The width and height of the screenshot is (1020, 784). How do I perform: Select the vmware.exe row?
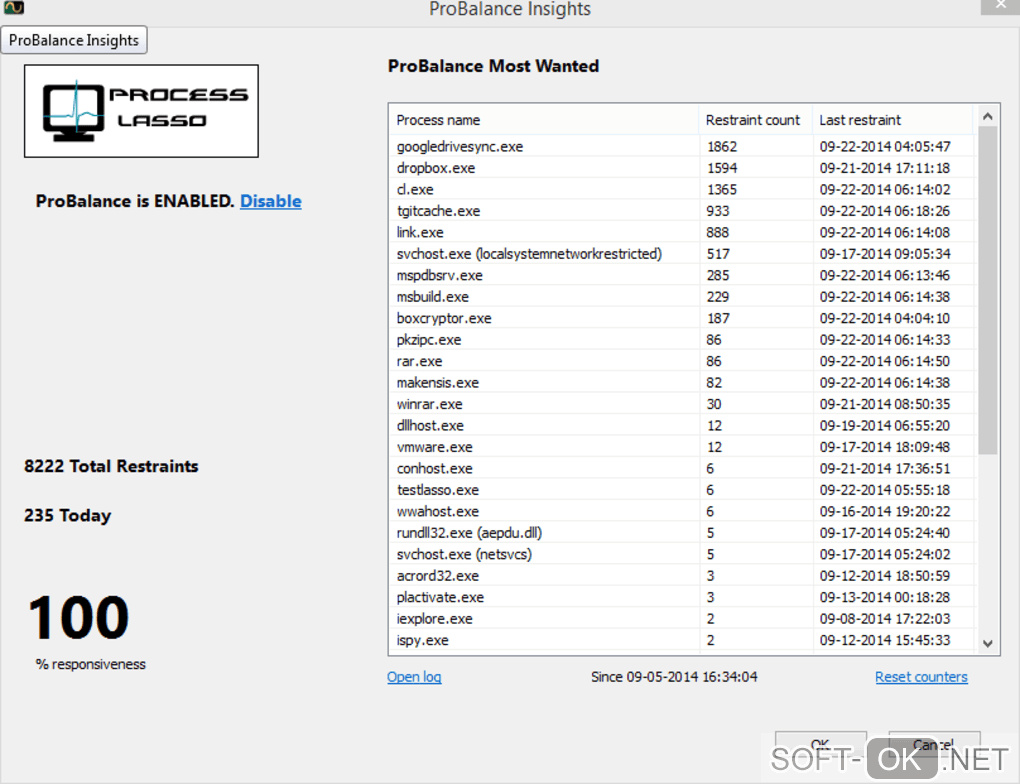tap(682, 447)
